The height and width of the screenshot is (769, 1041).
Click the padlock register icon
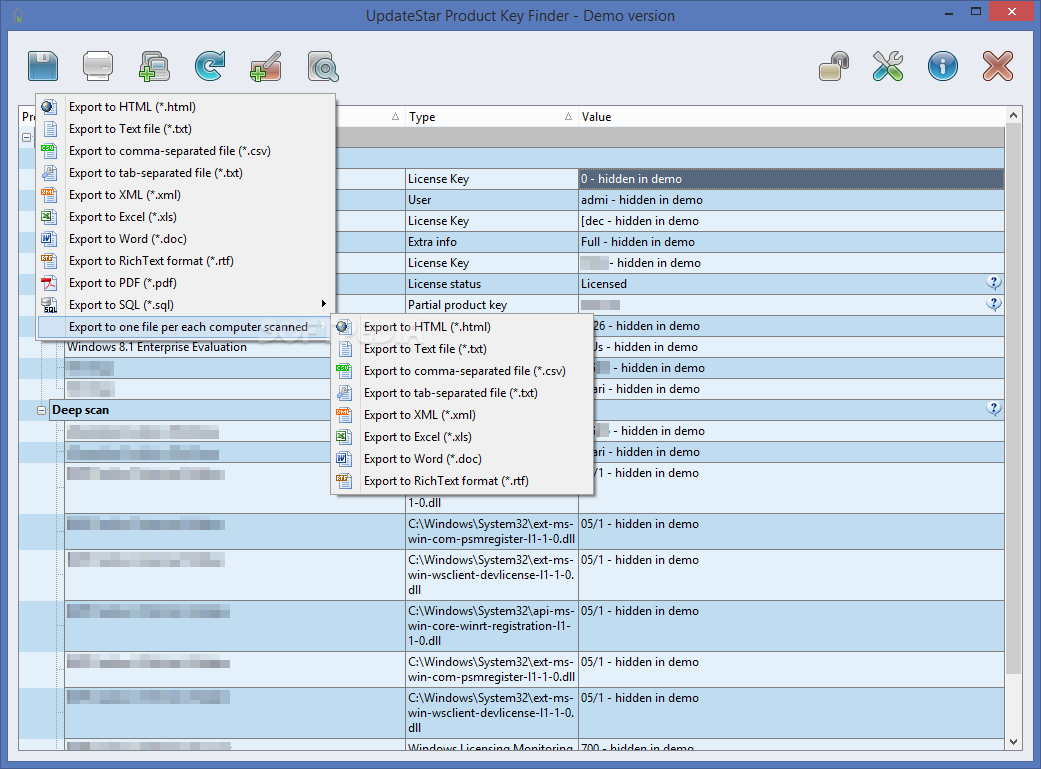pos(834,66)
